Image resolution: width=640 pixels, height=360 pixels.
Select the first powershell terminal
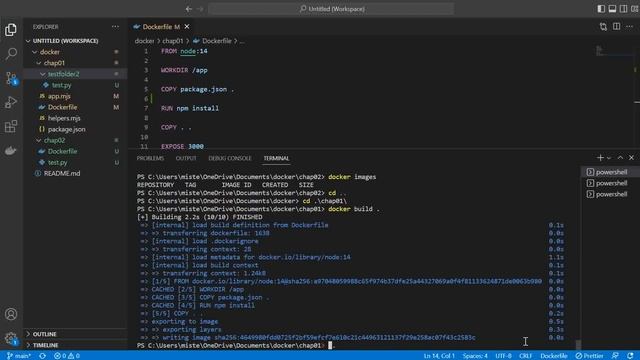610,172
